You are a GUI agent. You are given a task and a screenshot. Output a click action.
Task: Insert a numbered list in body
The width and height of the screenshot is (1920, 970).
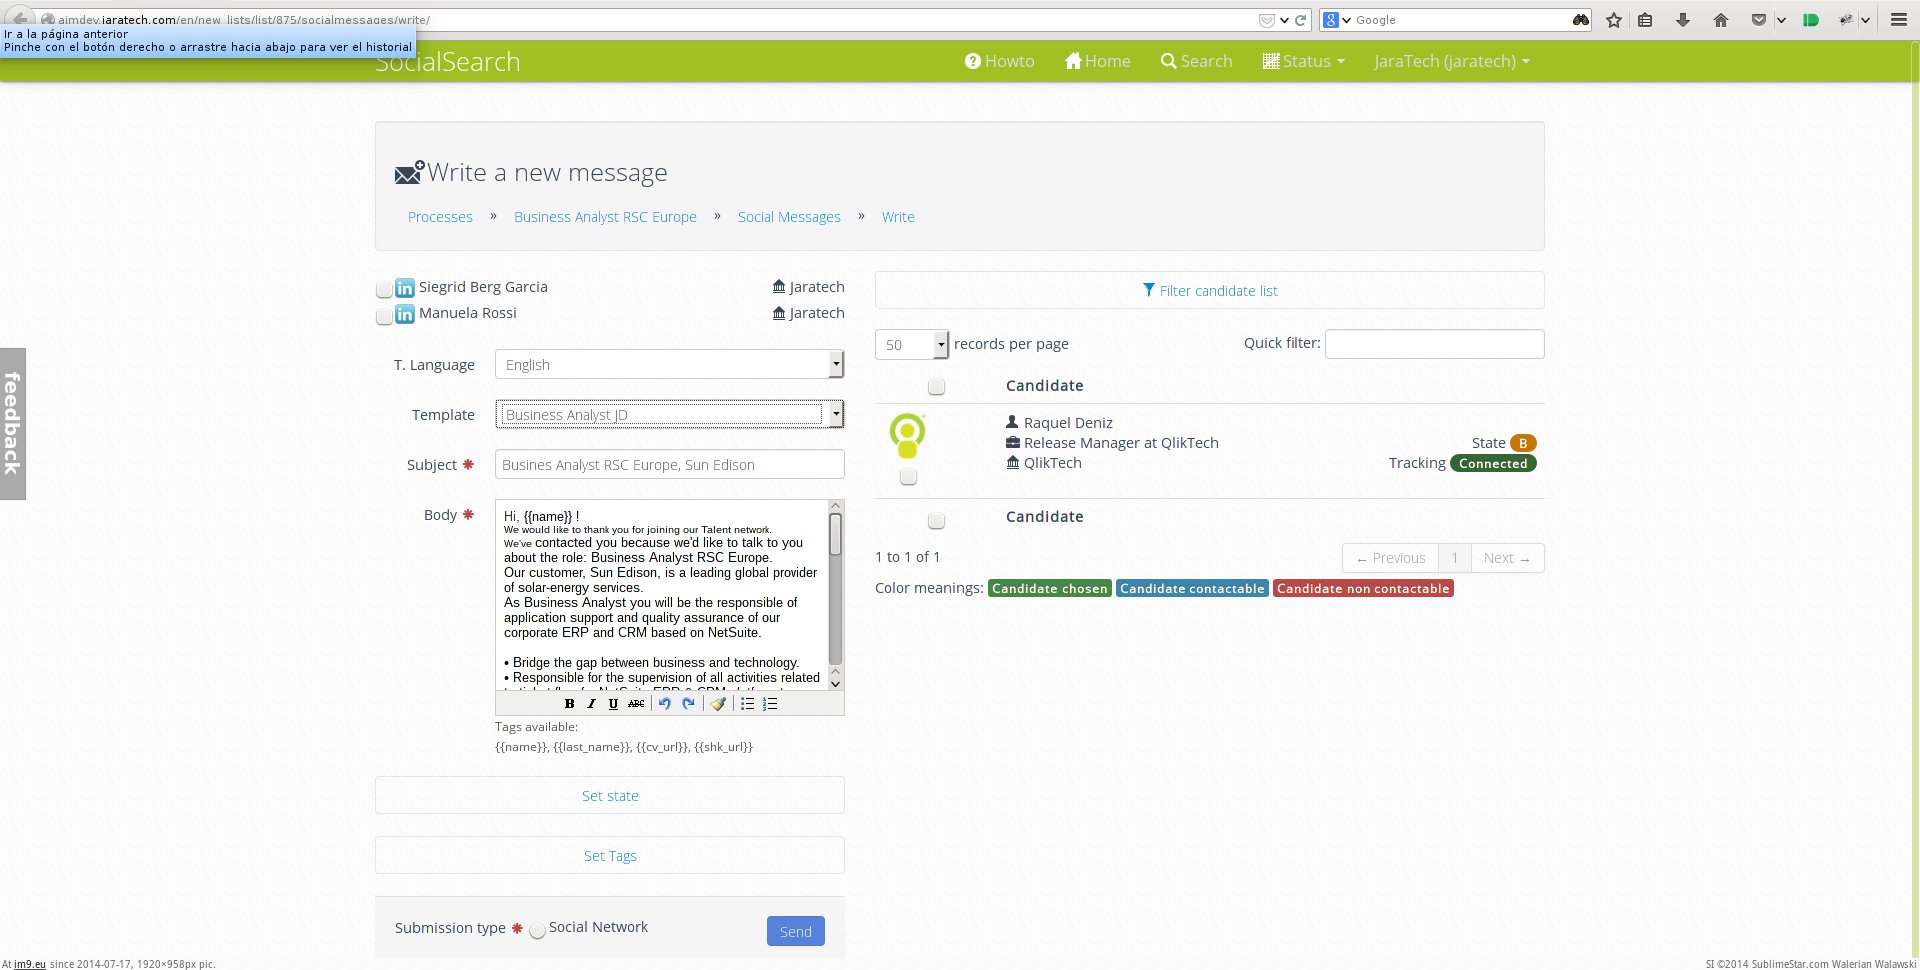(770, 704)
